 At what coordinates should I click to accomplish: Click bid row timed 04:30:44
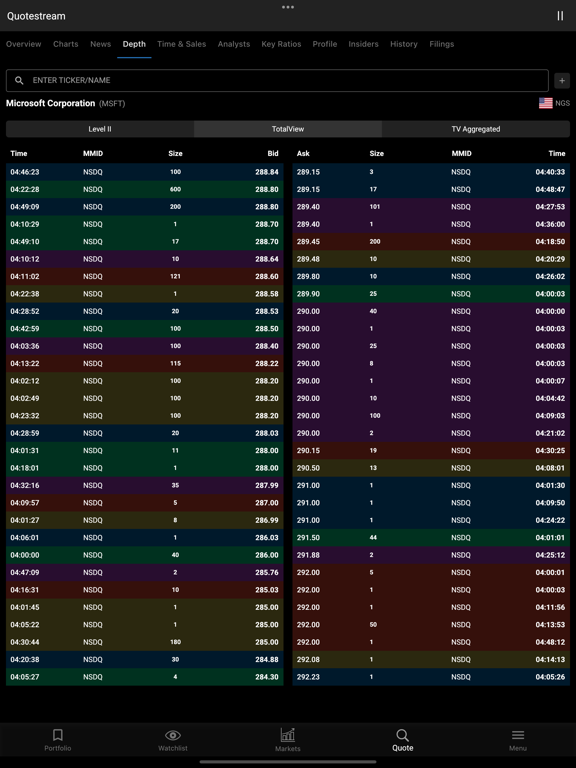[144, 642]
